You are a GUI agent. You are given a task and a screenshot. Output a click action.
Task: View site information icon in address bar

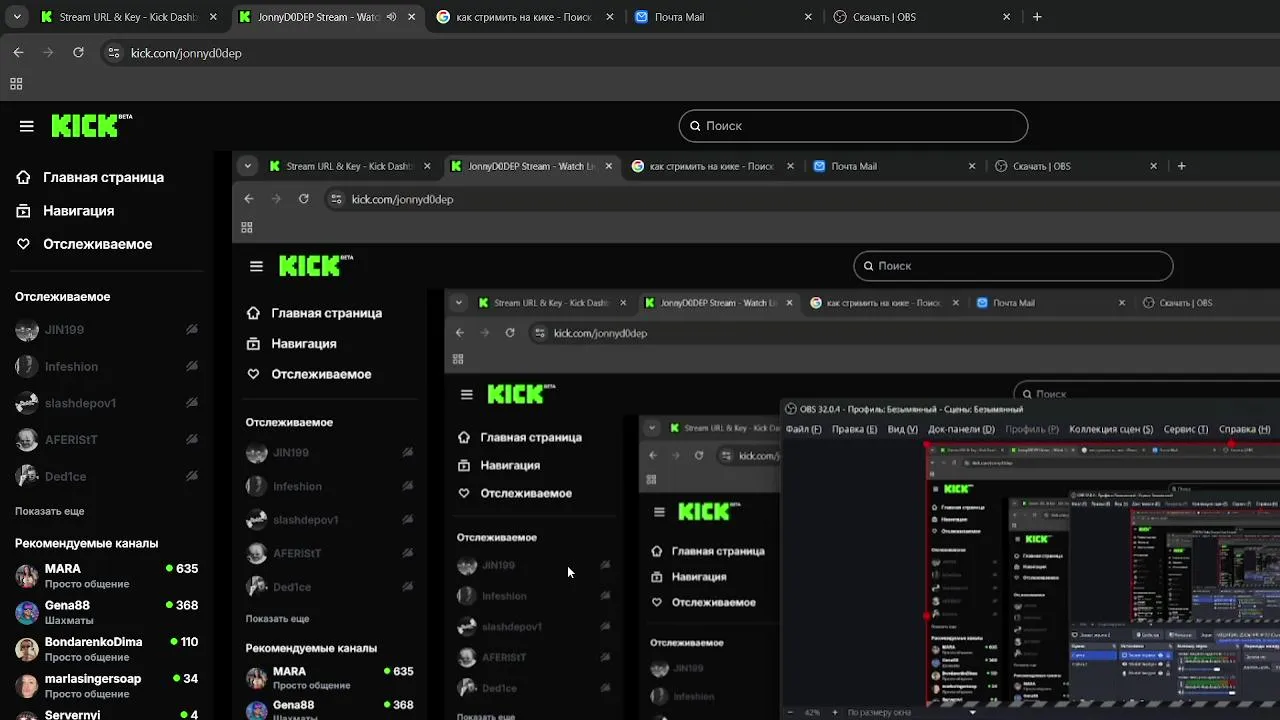pos(113,53)
